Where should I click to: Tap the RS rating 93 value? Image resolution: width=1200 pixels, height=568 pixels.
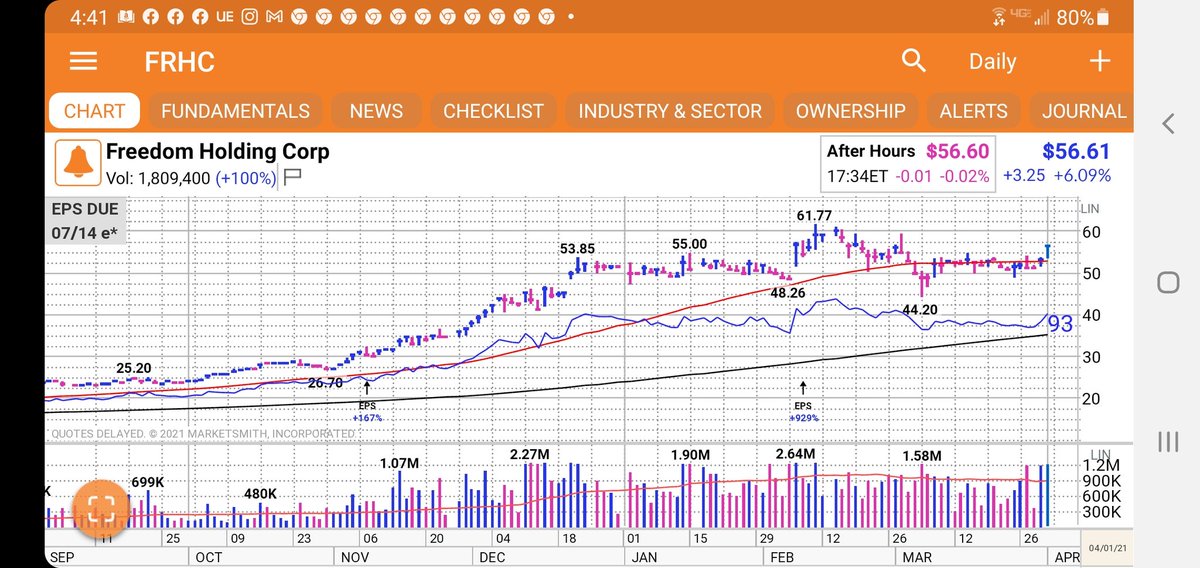(1060, 323)
